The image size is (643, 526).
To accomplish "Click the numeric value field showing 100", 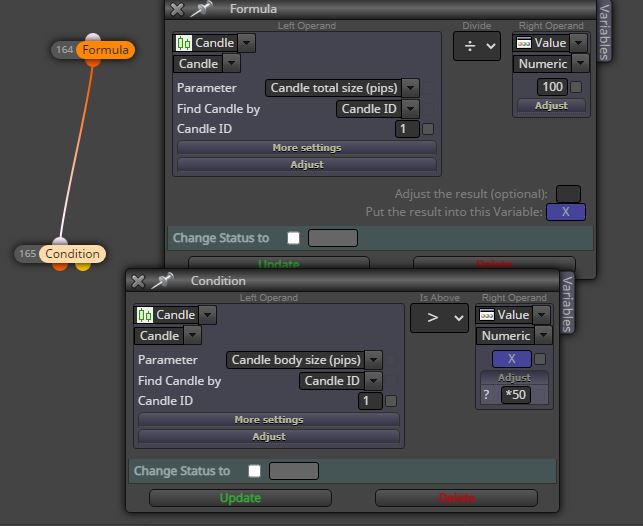I will [552, 87].
